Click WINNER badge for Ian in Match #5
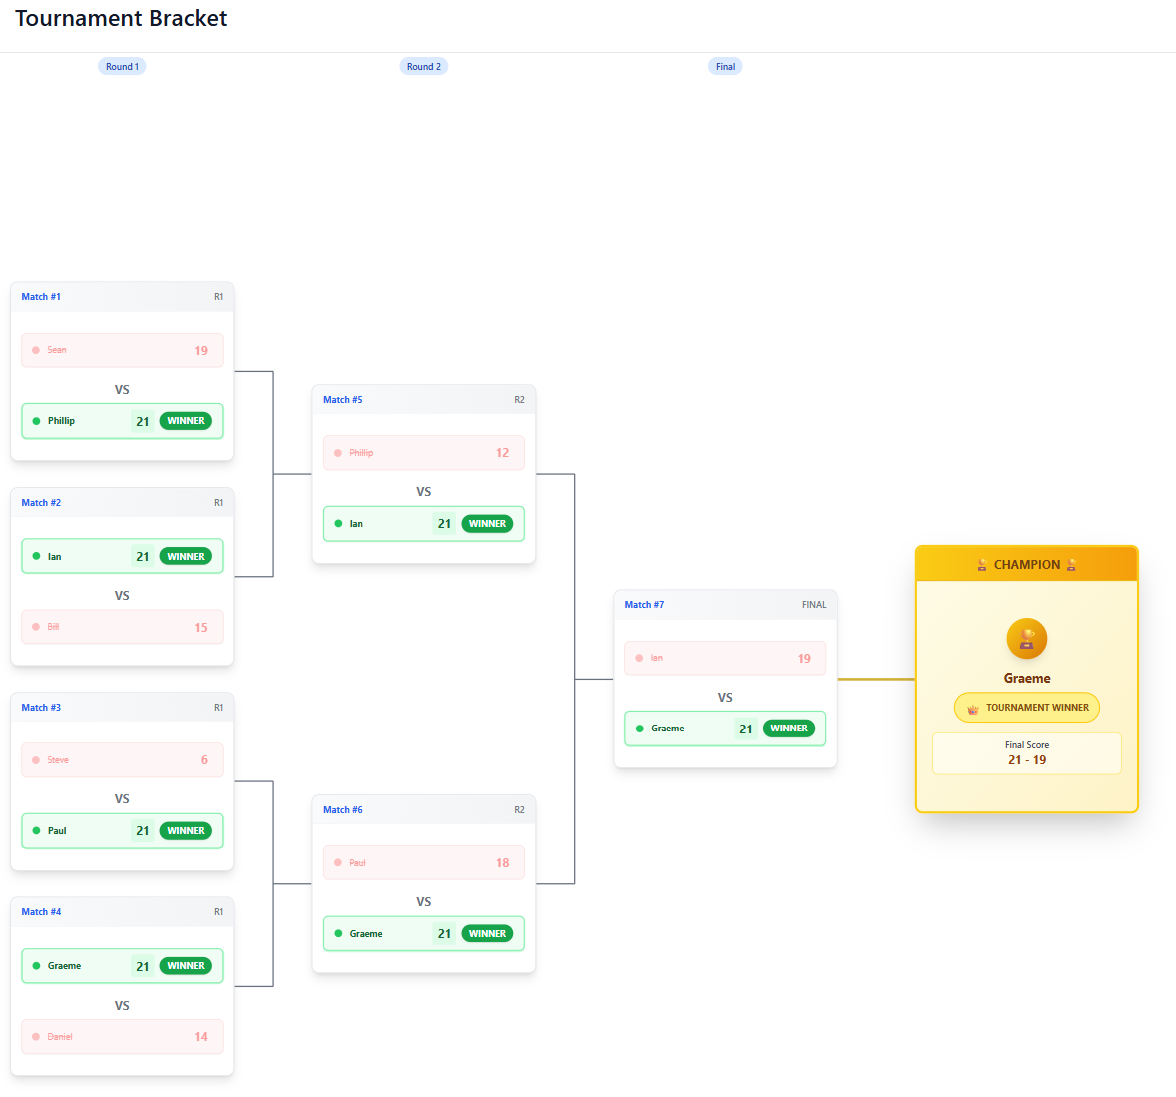This screenshot has height=1097, width=1176. 487,524
